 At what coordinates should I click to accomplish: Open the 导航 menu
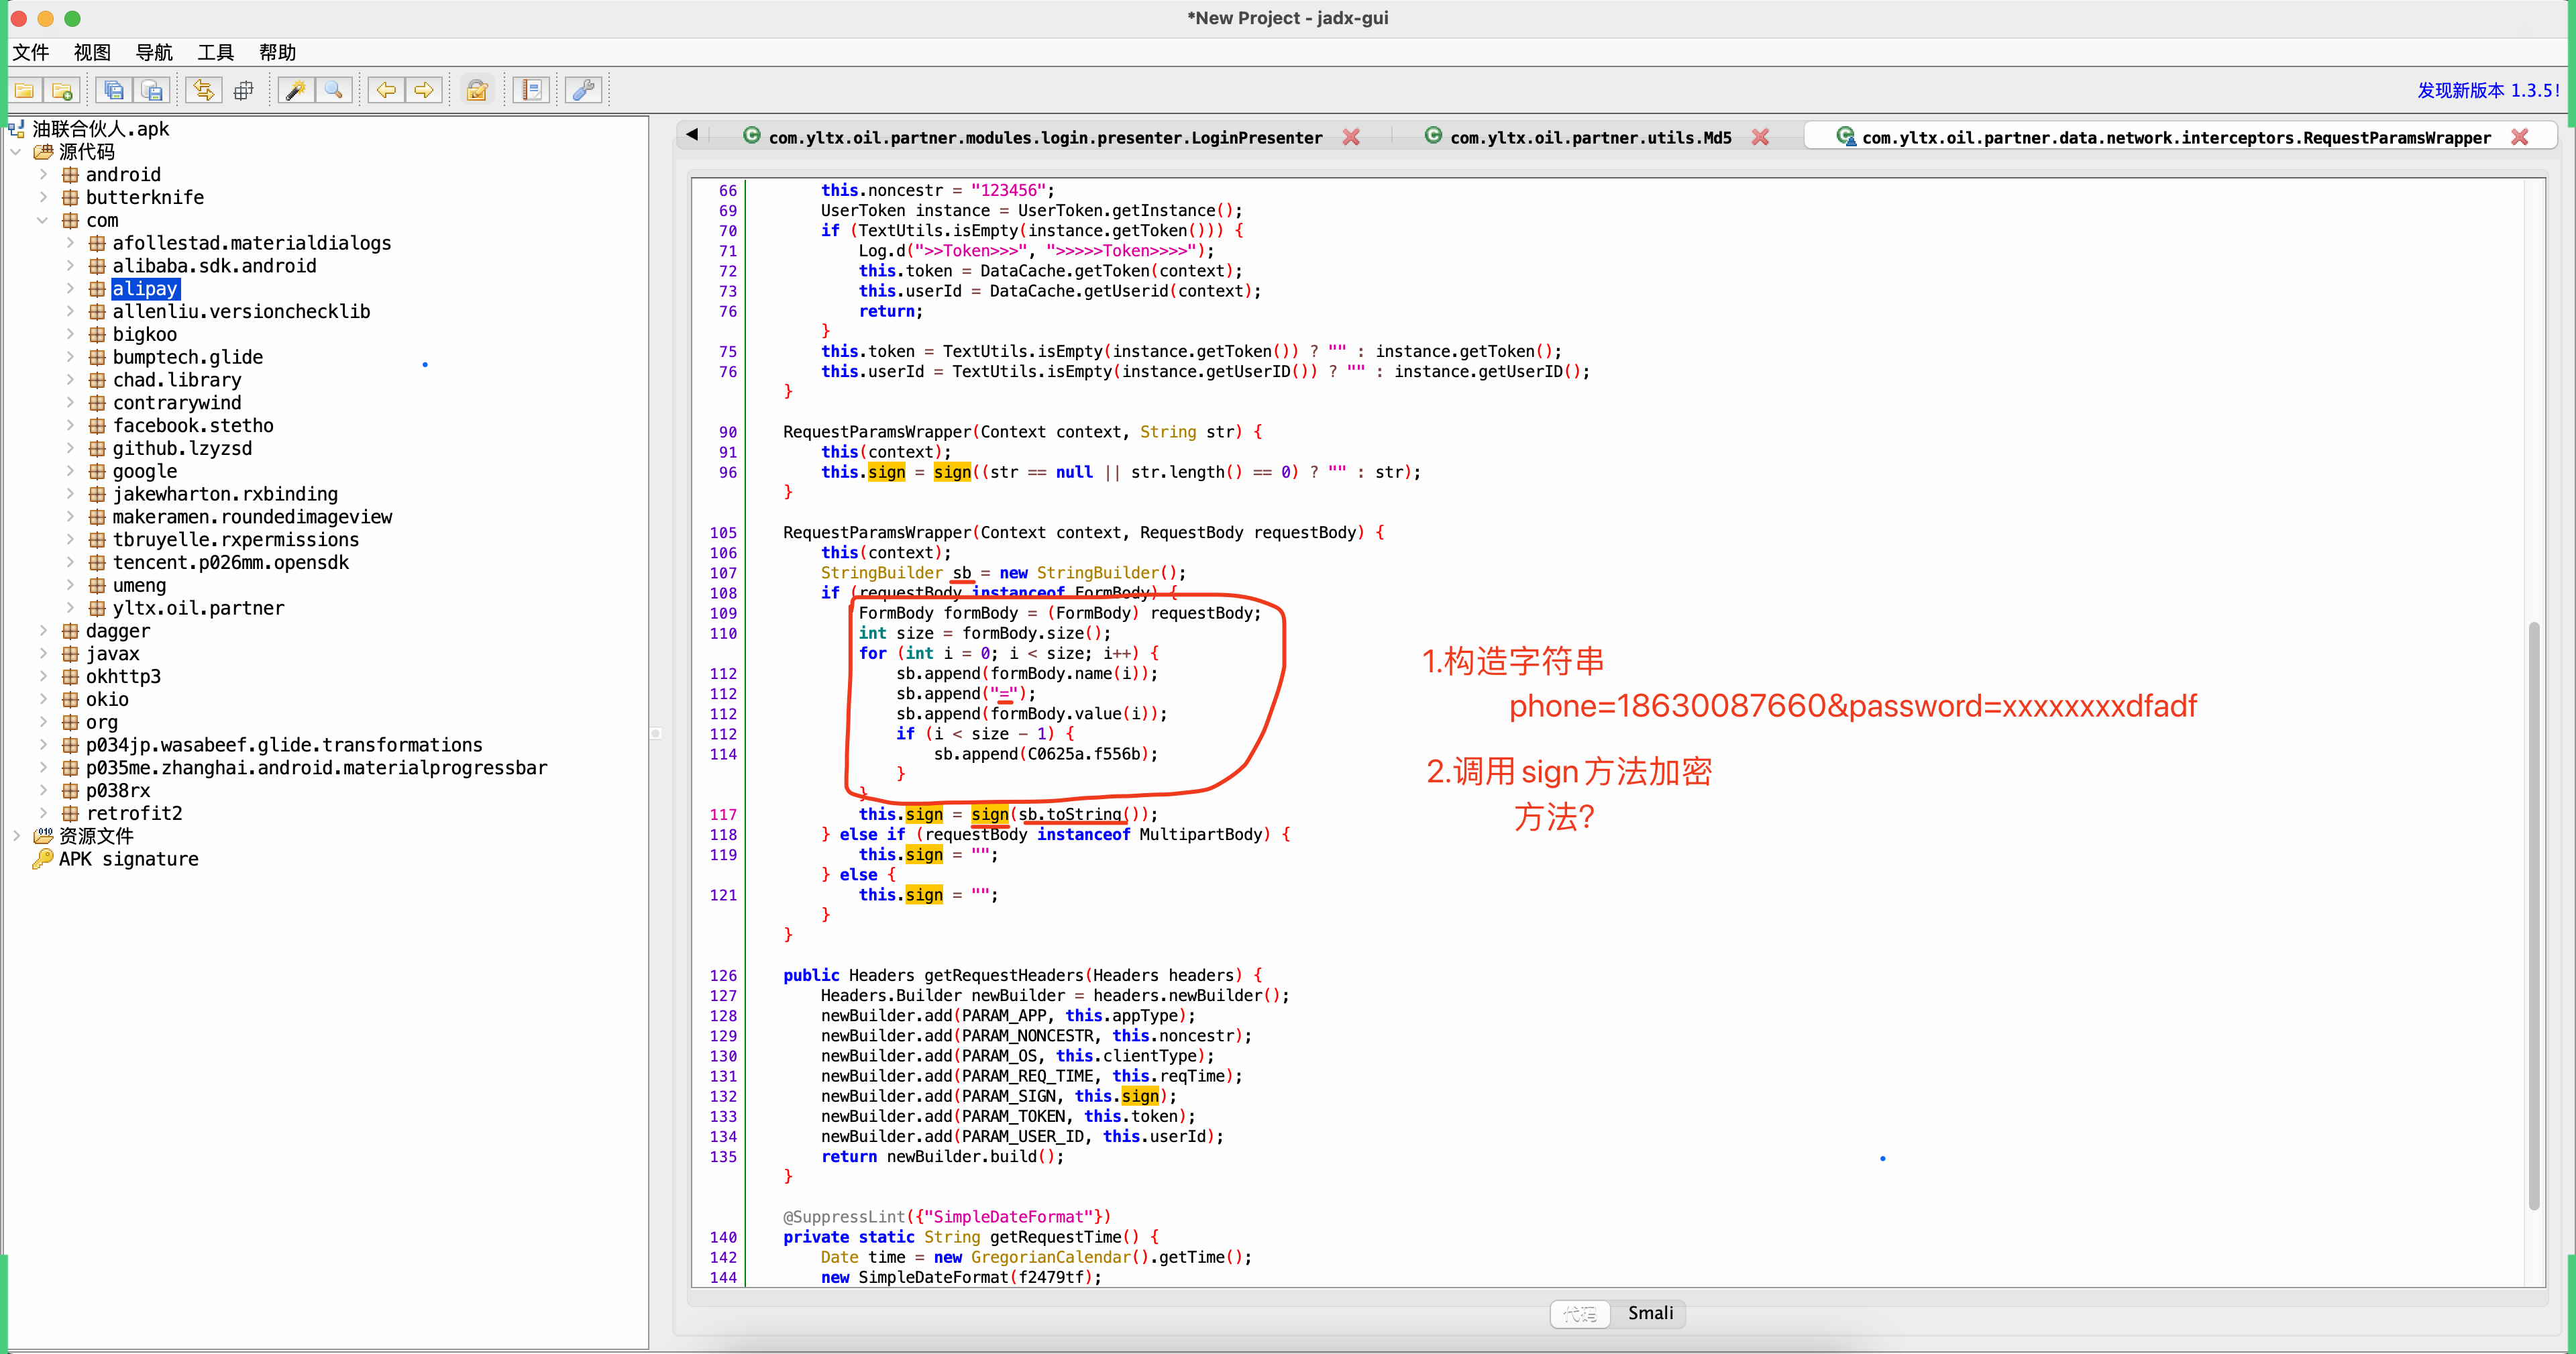154,52
